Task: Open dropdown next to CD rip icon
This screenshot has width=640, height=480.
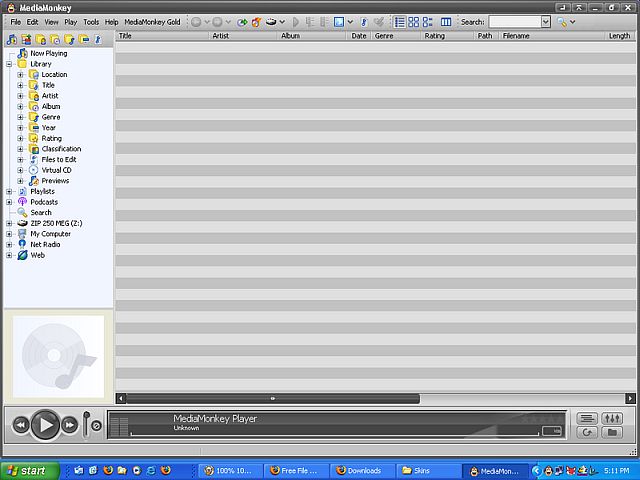Action: (x=282, y=22)
